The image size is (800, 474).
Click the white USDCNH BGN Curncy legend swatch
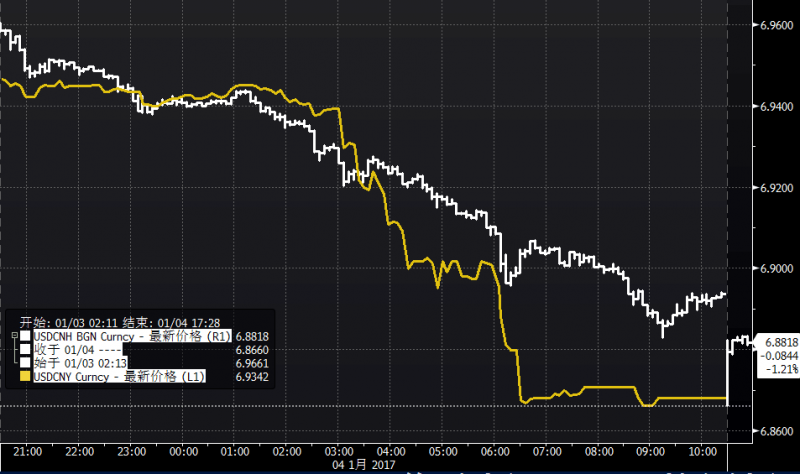click(26, 338)
